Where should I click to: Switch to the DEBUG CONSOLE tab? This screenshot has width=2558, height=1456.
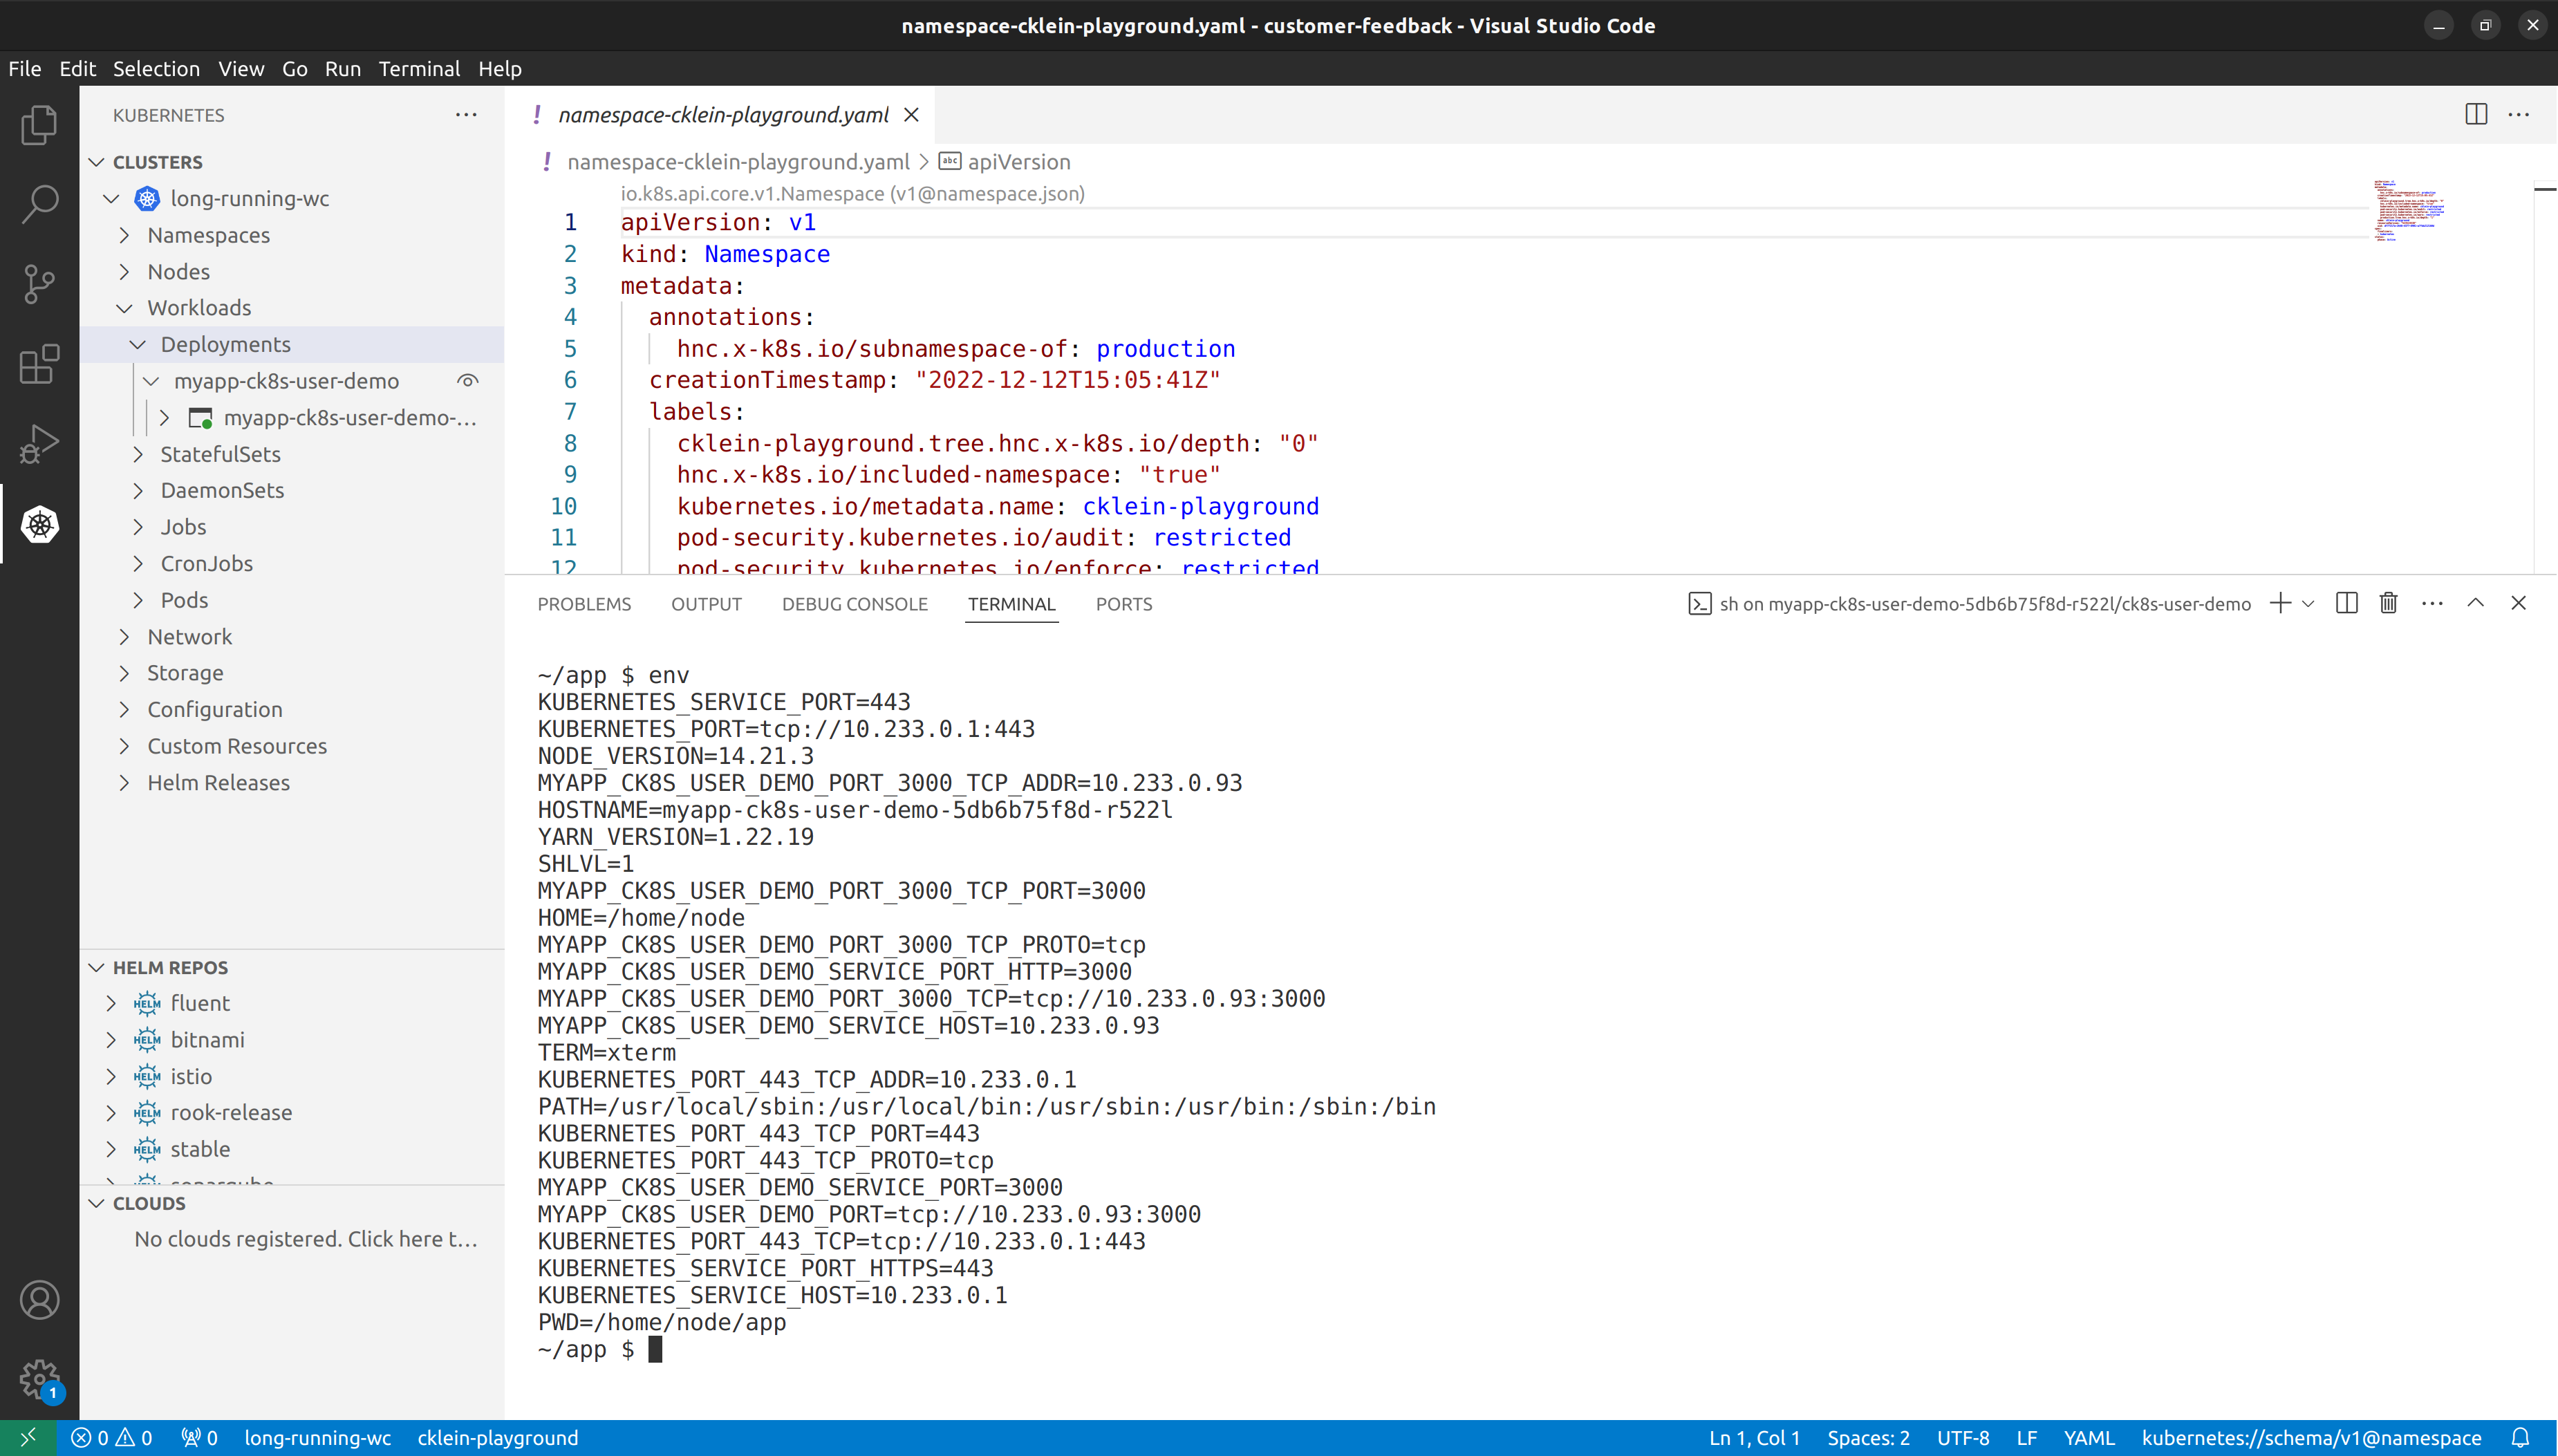point(854,604)
